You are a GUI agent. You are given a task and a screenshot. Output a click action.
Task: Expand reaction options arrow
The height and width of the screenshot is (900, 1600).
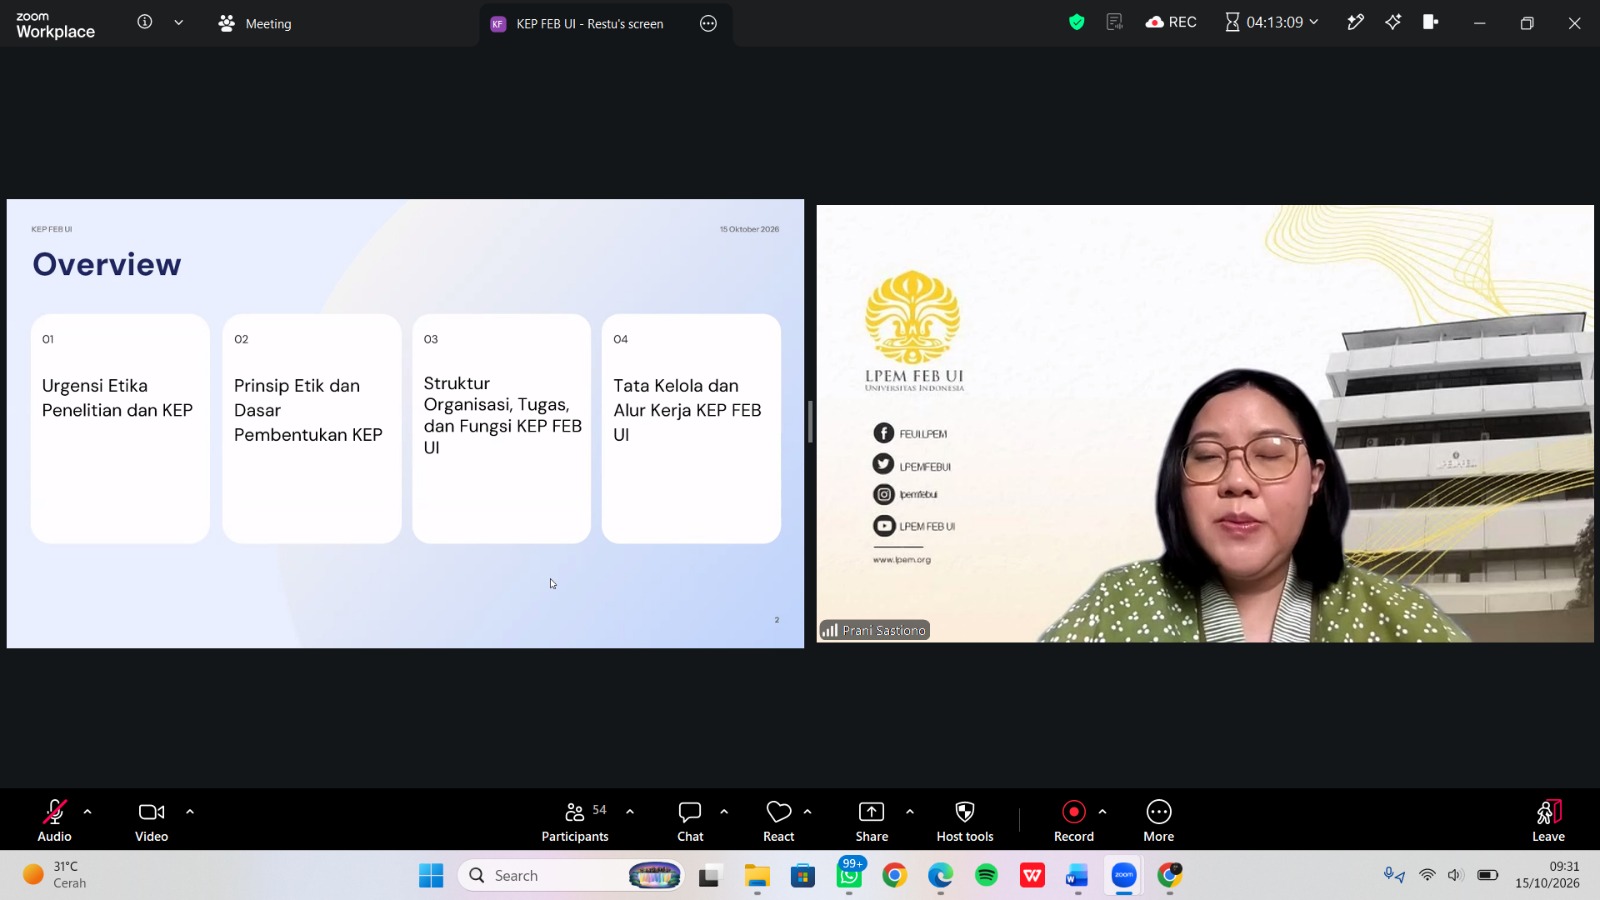(x=808, y=812)
